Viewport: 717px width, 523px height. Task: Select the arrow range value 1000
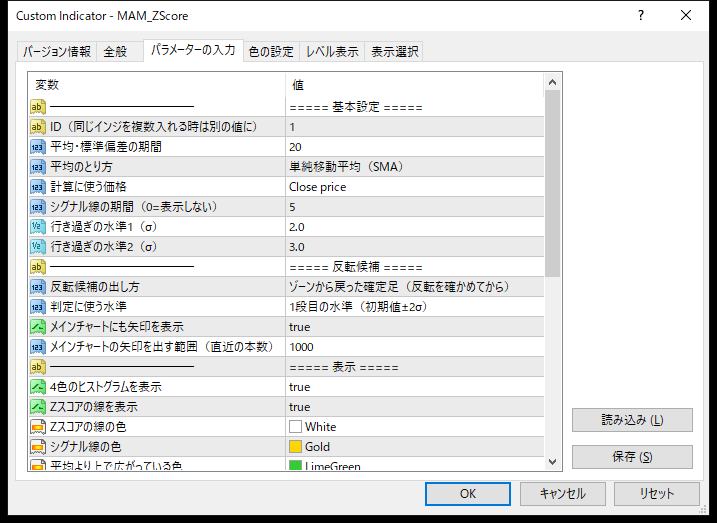[x=415, y=347]
